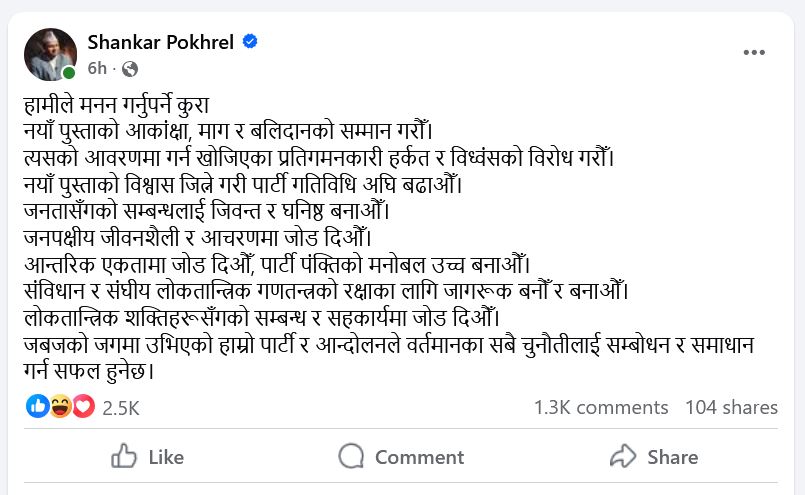Click the 6h post timestamp
The image size is (805, 495).
97,69
